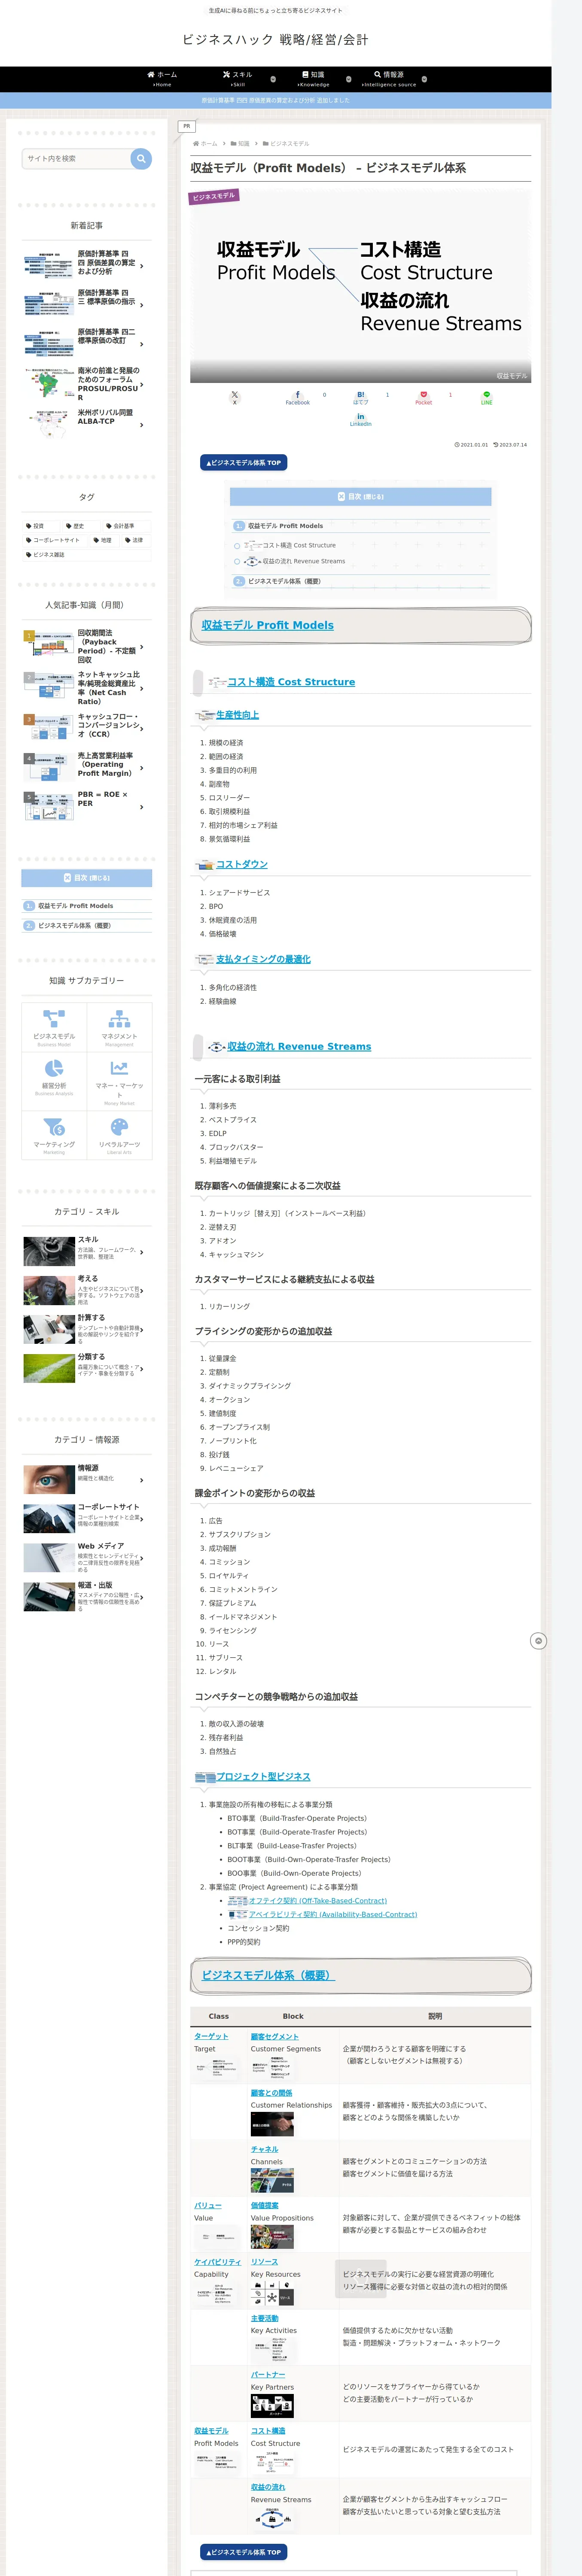582x2576 pixels.
Task: Open the ホーム menu item
Action: (x=162, y=79)
